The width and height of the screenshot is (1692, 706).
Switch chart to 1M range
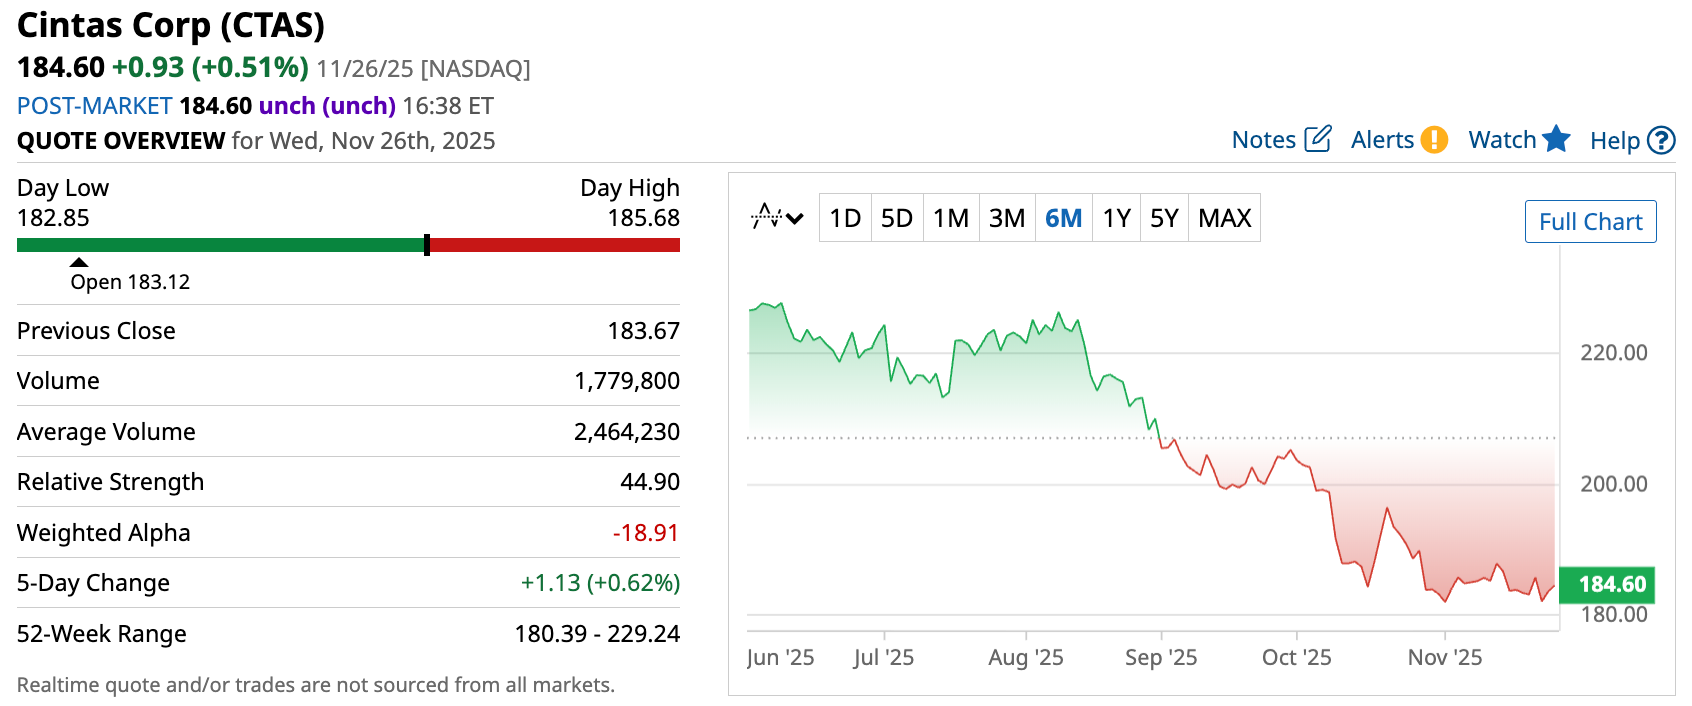click(x=951, y=218)
